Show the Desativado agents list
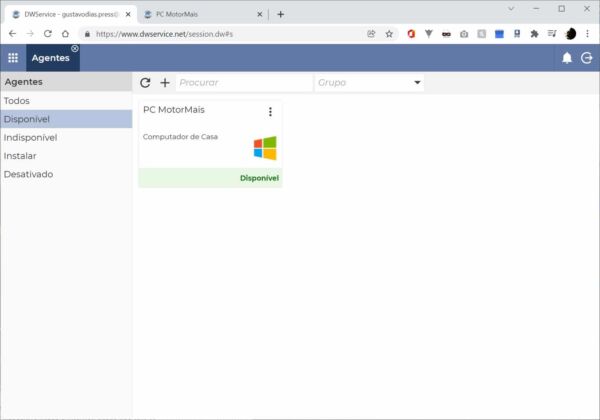 (28, 174)
